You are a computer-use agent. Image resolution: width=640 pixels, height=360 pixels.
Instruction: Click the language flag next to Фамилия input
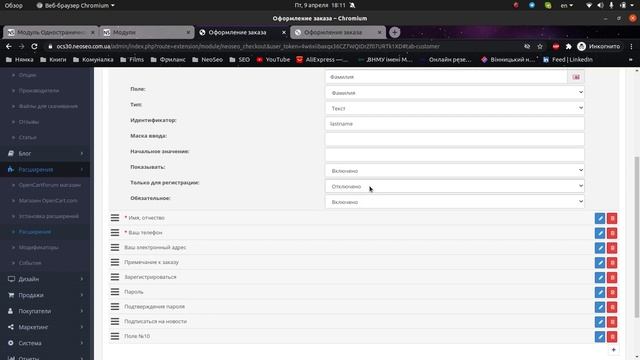tap(576, 77)
